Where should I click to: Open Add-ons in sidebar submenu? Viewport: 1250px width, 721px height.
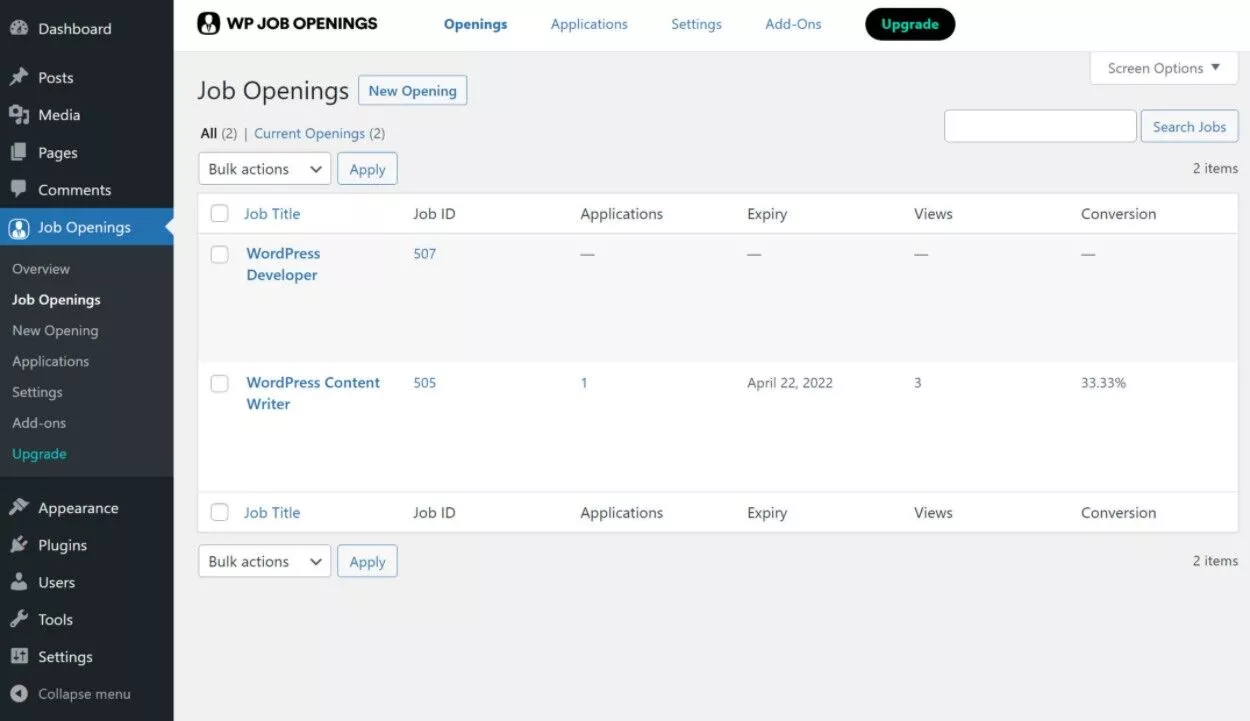coord(39,423)
